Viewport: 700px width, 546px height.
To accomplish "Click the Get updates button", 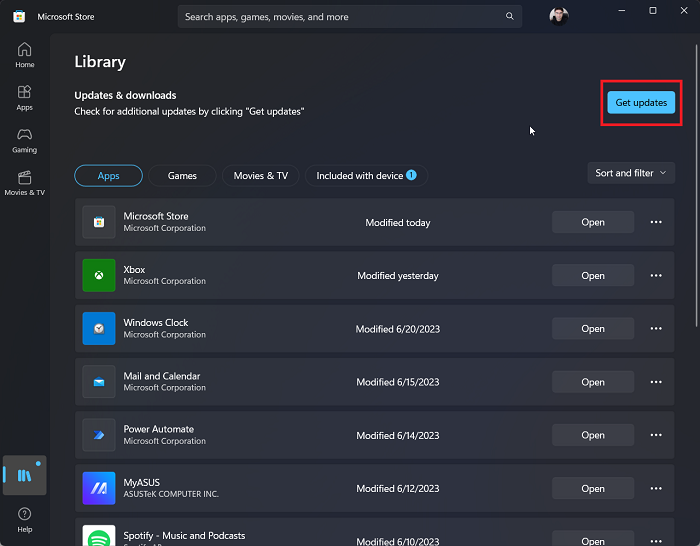I will click(641, 103).
